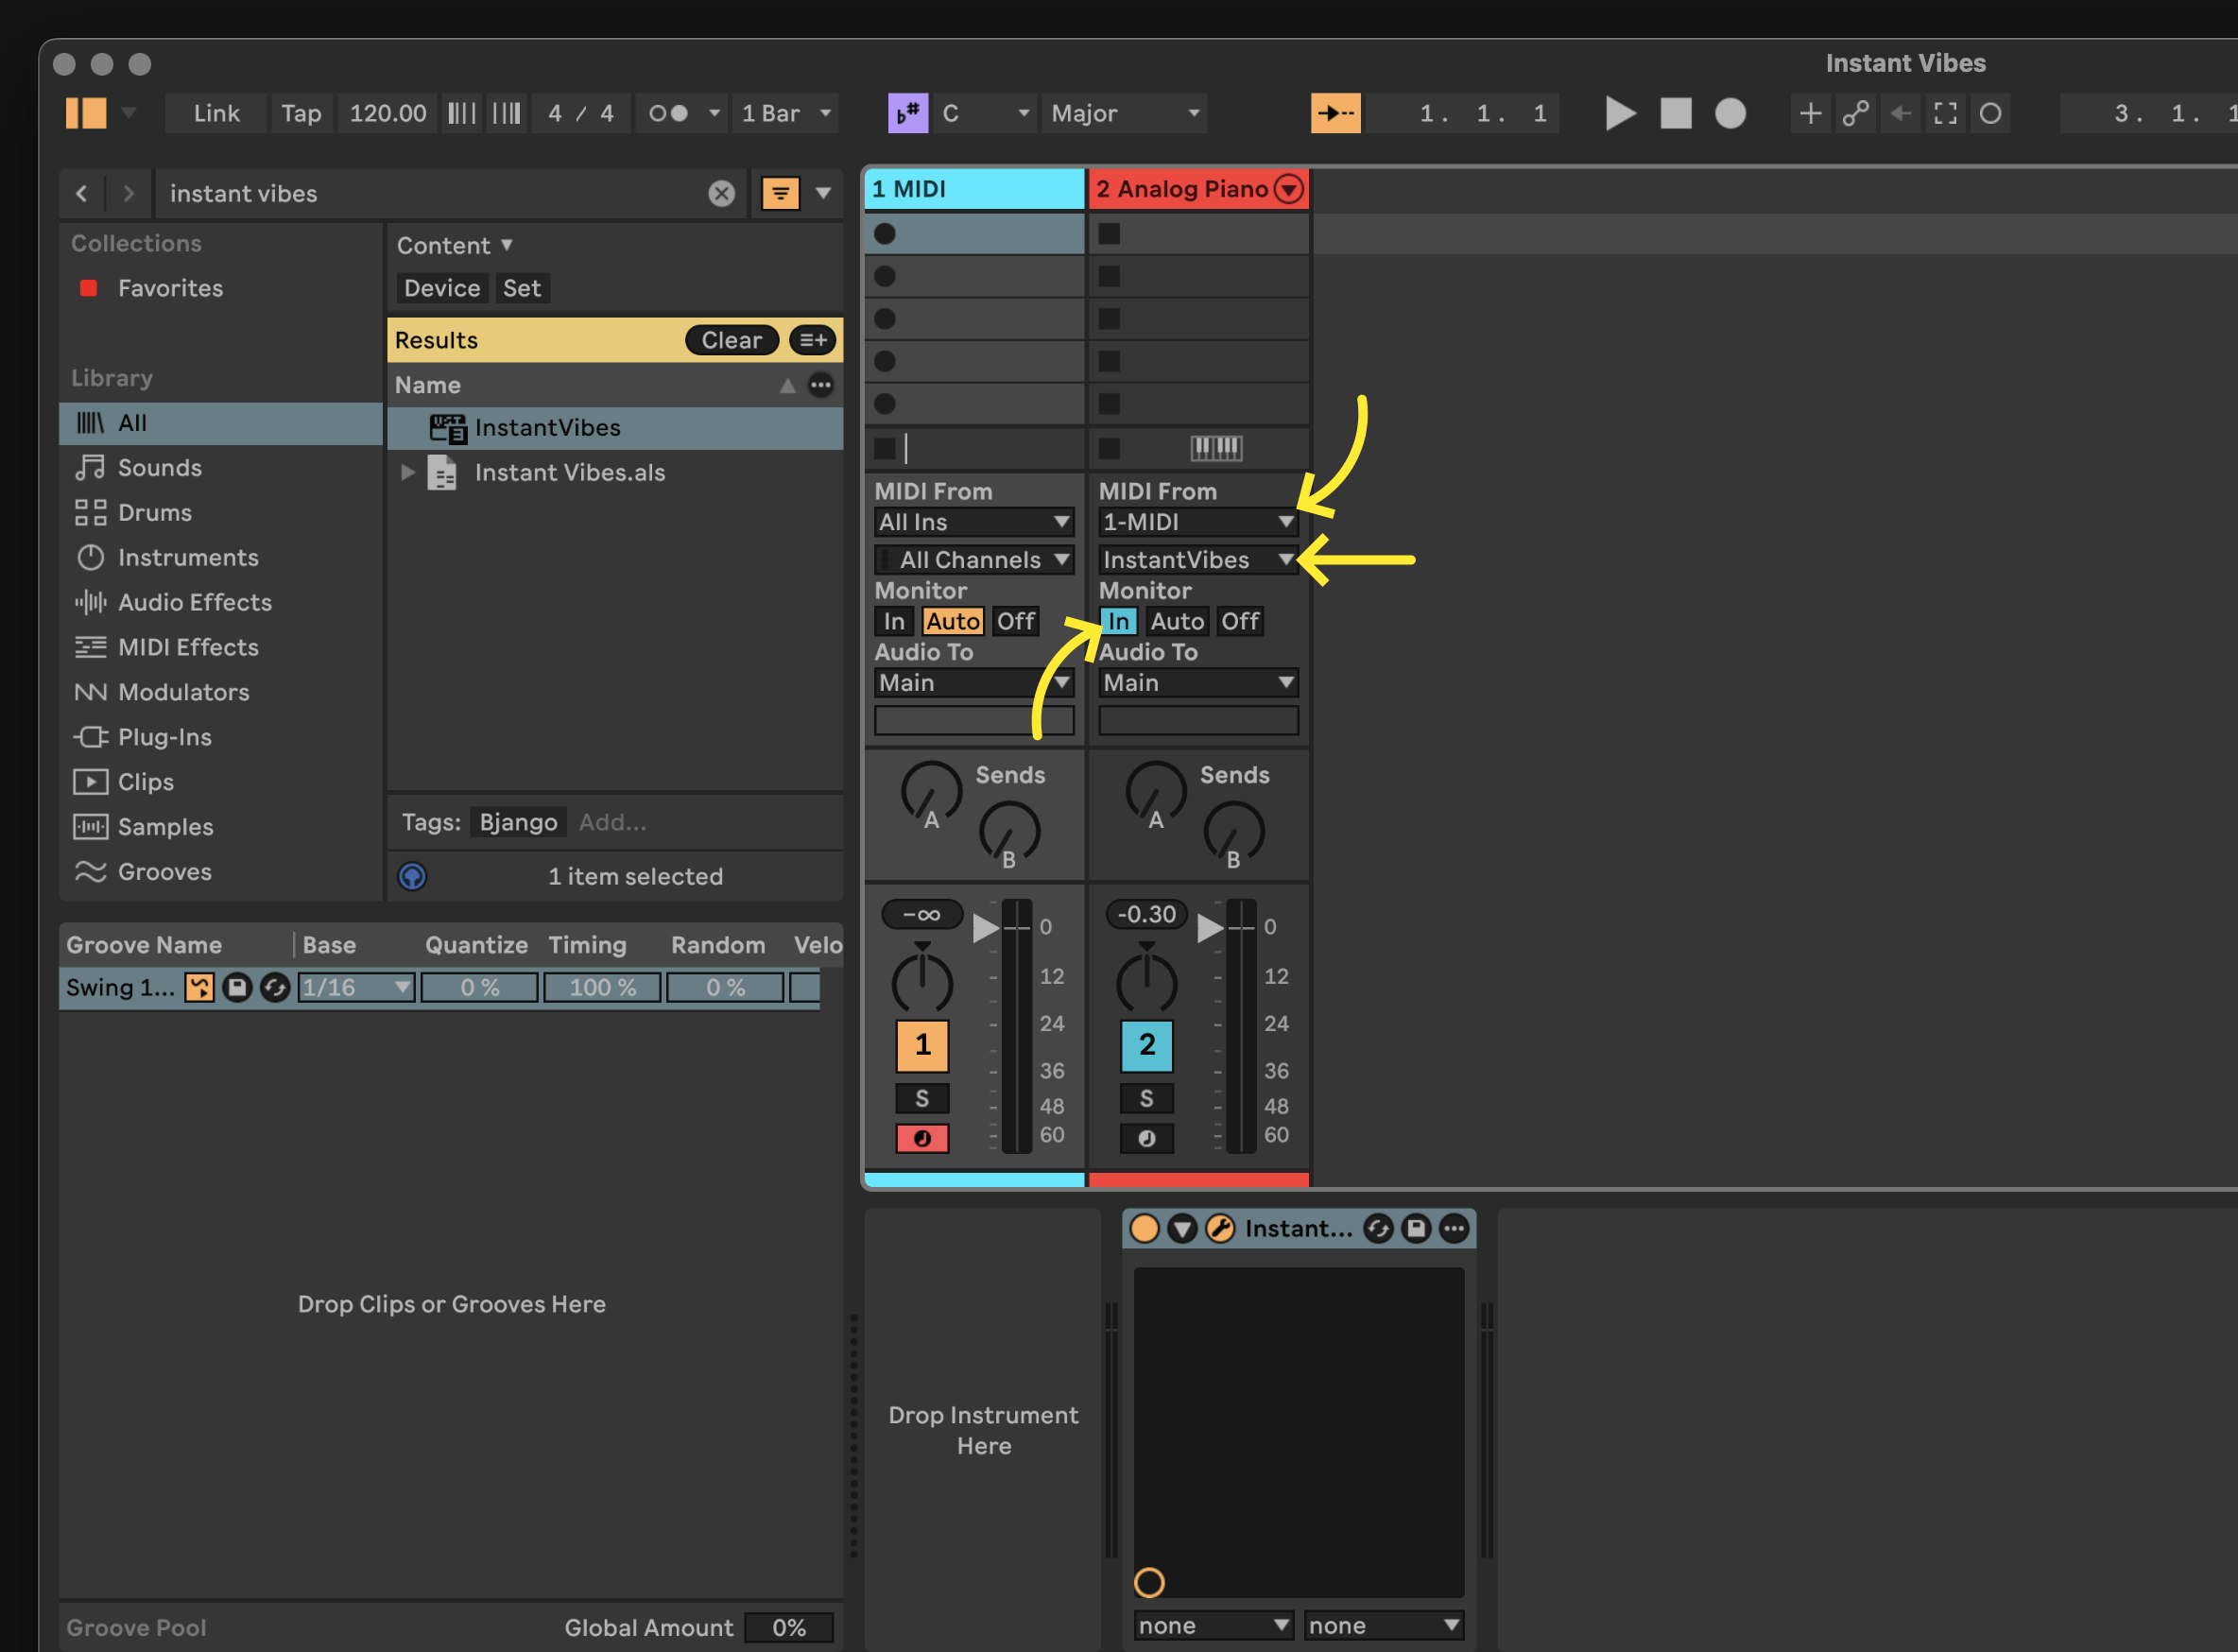Toggle the InstantVibes device on/off

click(1144, 1228)
